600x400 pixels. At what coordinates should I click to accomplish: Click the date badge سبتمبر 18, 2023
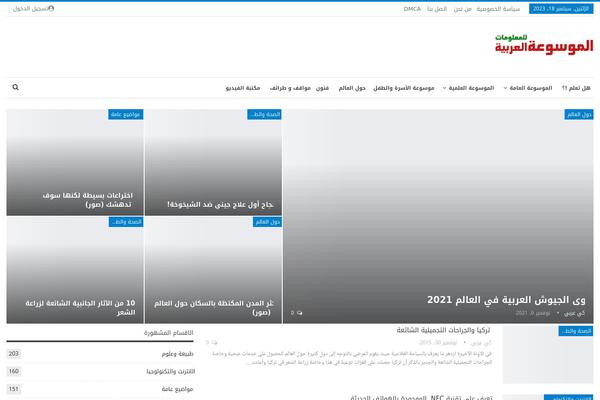561,9
